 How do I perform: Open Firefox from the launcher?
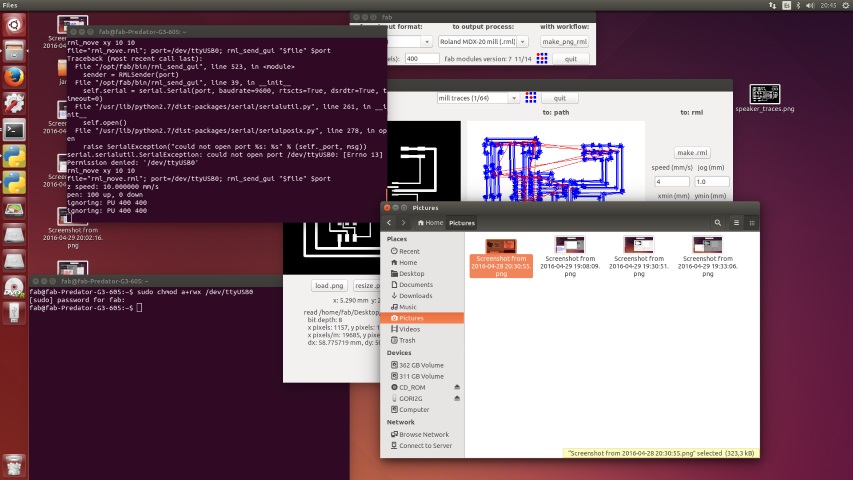[x=14, y=77]
